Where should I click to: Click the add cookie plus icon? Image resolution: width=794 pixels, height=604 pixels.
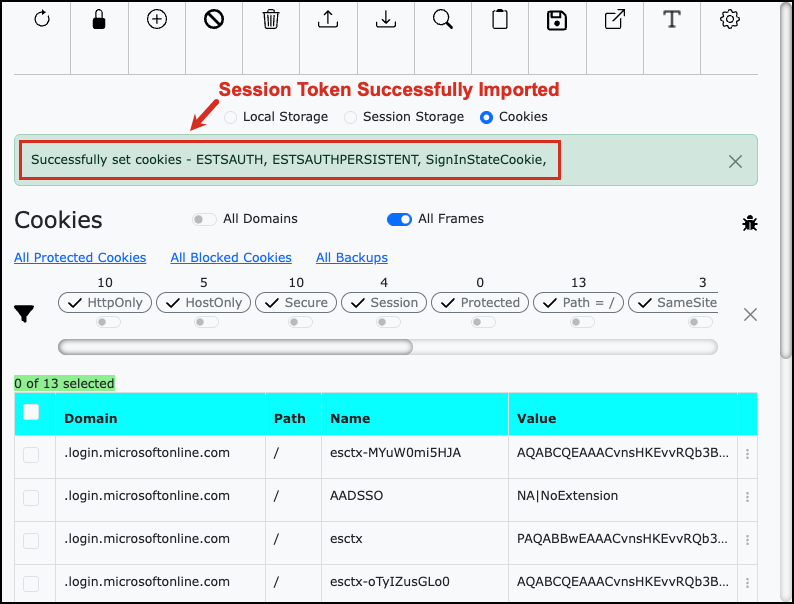pos(157,20)
